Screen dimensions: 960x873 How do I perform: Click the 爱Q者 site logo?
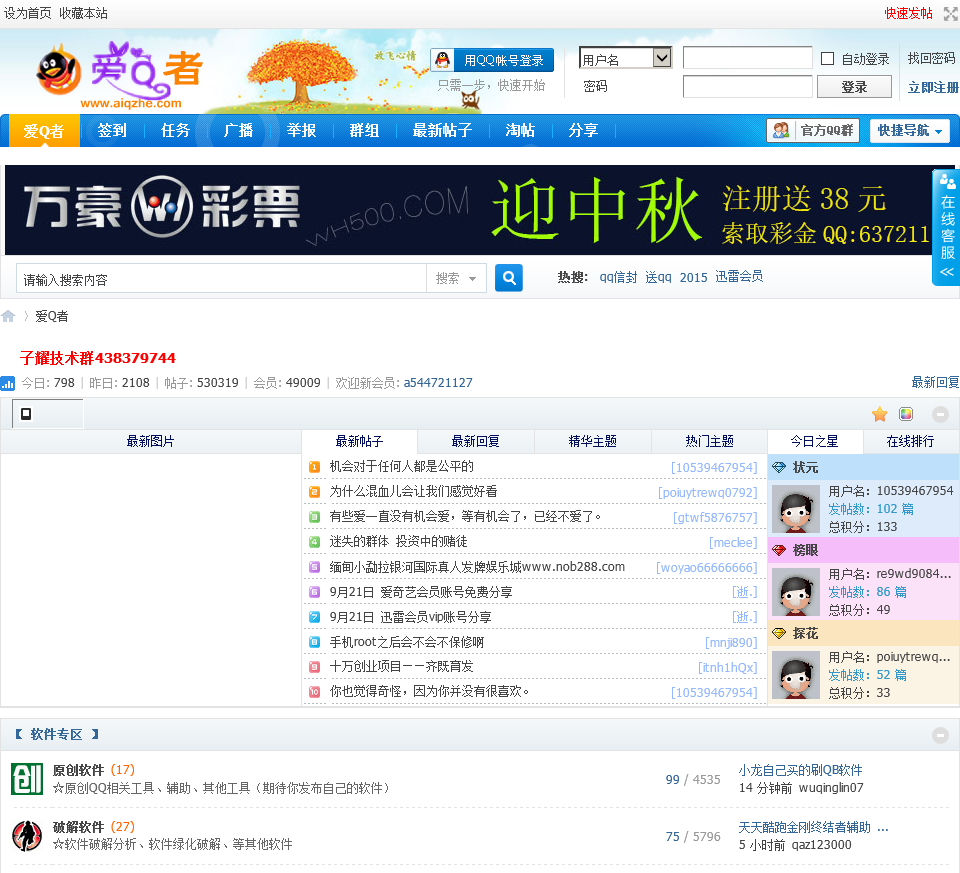(119, 75)
